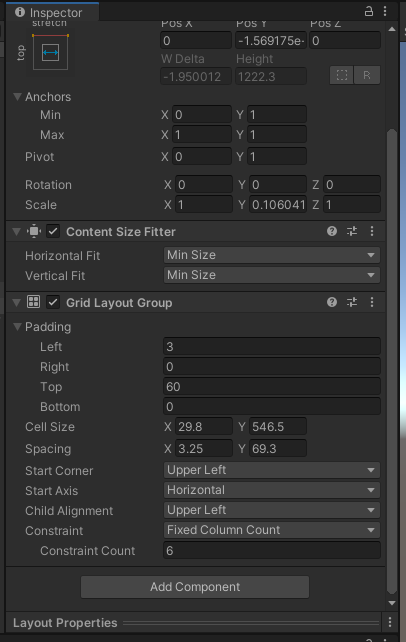Click the Pivot X field

pyautogui.click(x=202, y=156)
